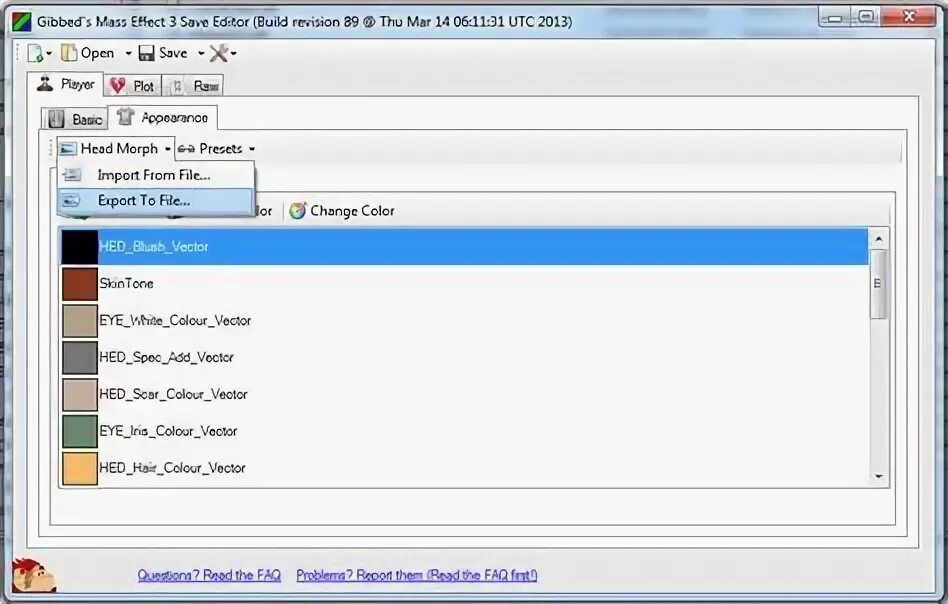This screenshot has height=604, width=948.
Task: Click the list scrollbar up arrow
Action: click(x=878, y=239)
